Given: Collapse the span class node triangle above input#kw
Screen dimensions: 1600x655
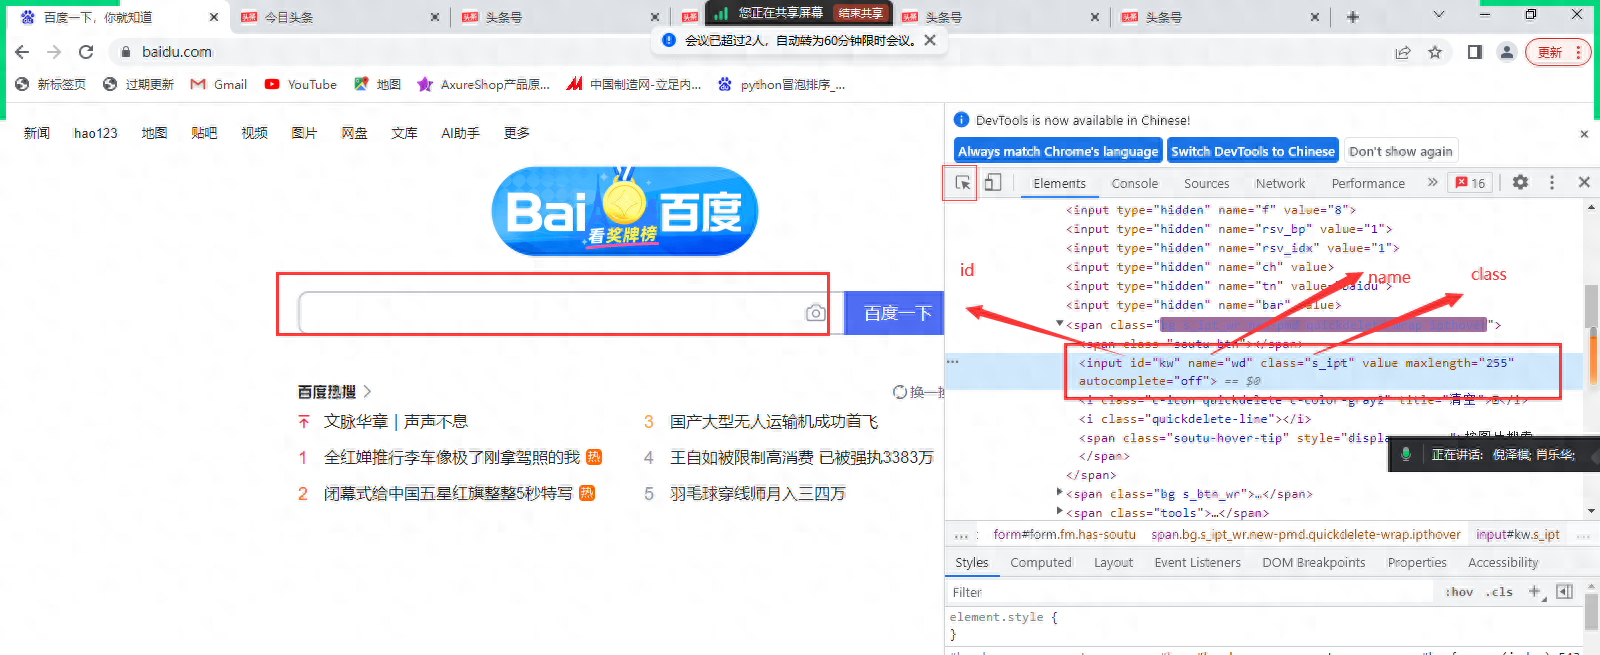Looking at the screenshot, I should pos(1060,324).
